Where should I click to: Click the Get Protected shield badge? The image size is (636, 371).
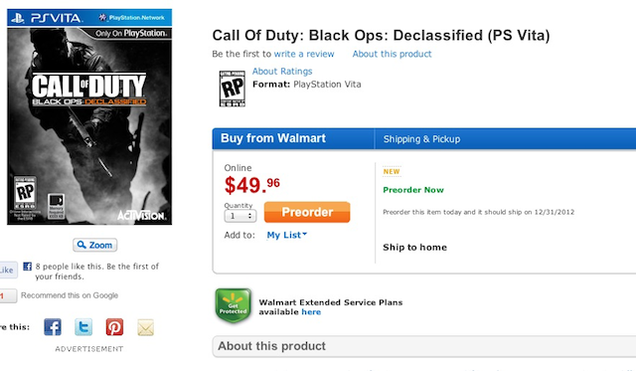pyautogui.click(x=233, y=306)
